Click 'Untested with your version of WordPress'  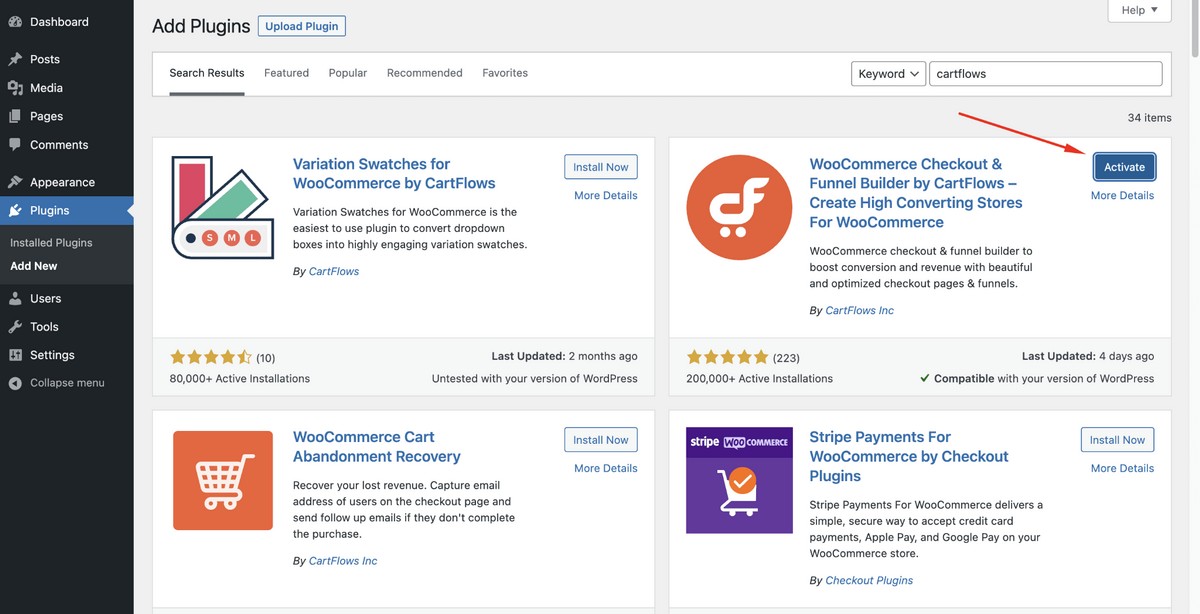click(534, 379)
